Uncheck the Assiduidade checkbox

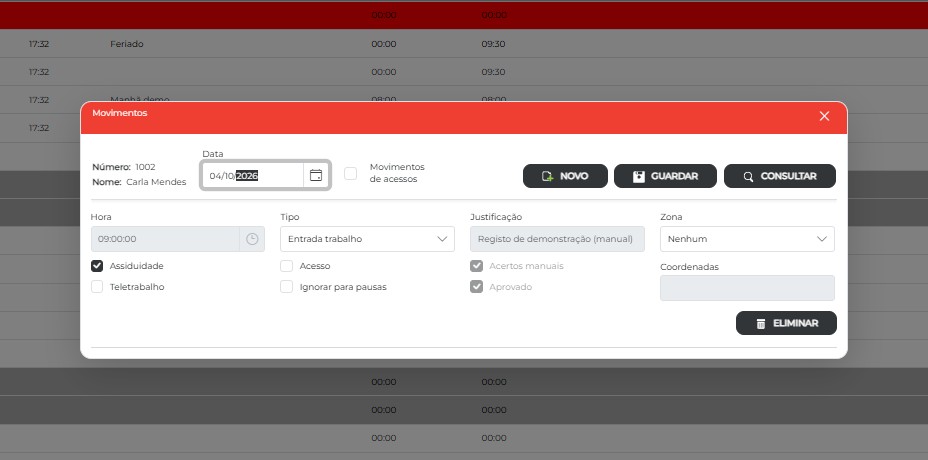point(97,266)
